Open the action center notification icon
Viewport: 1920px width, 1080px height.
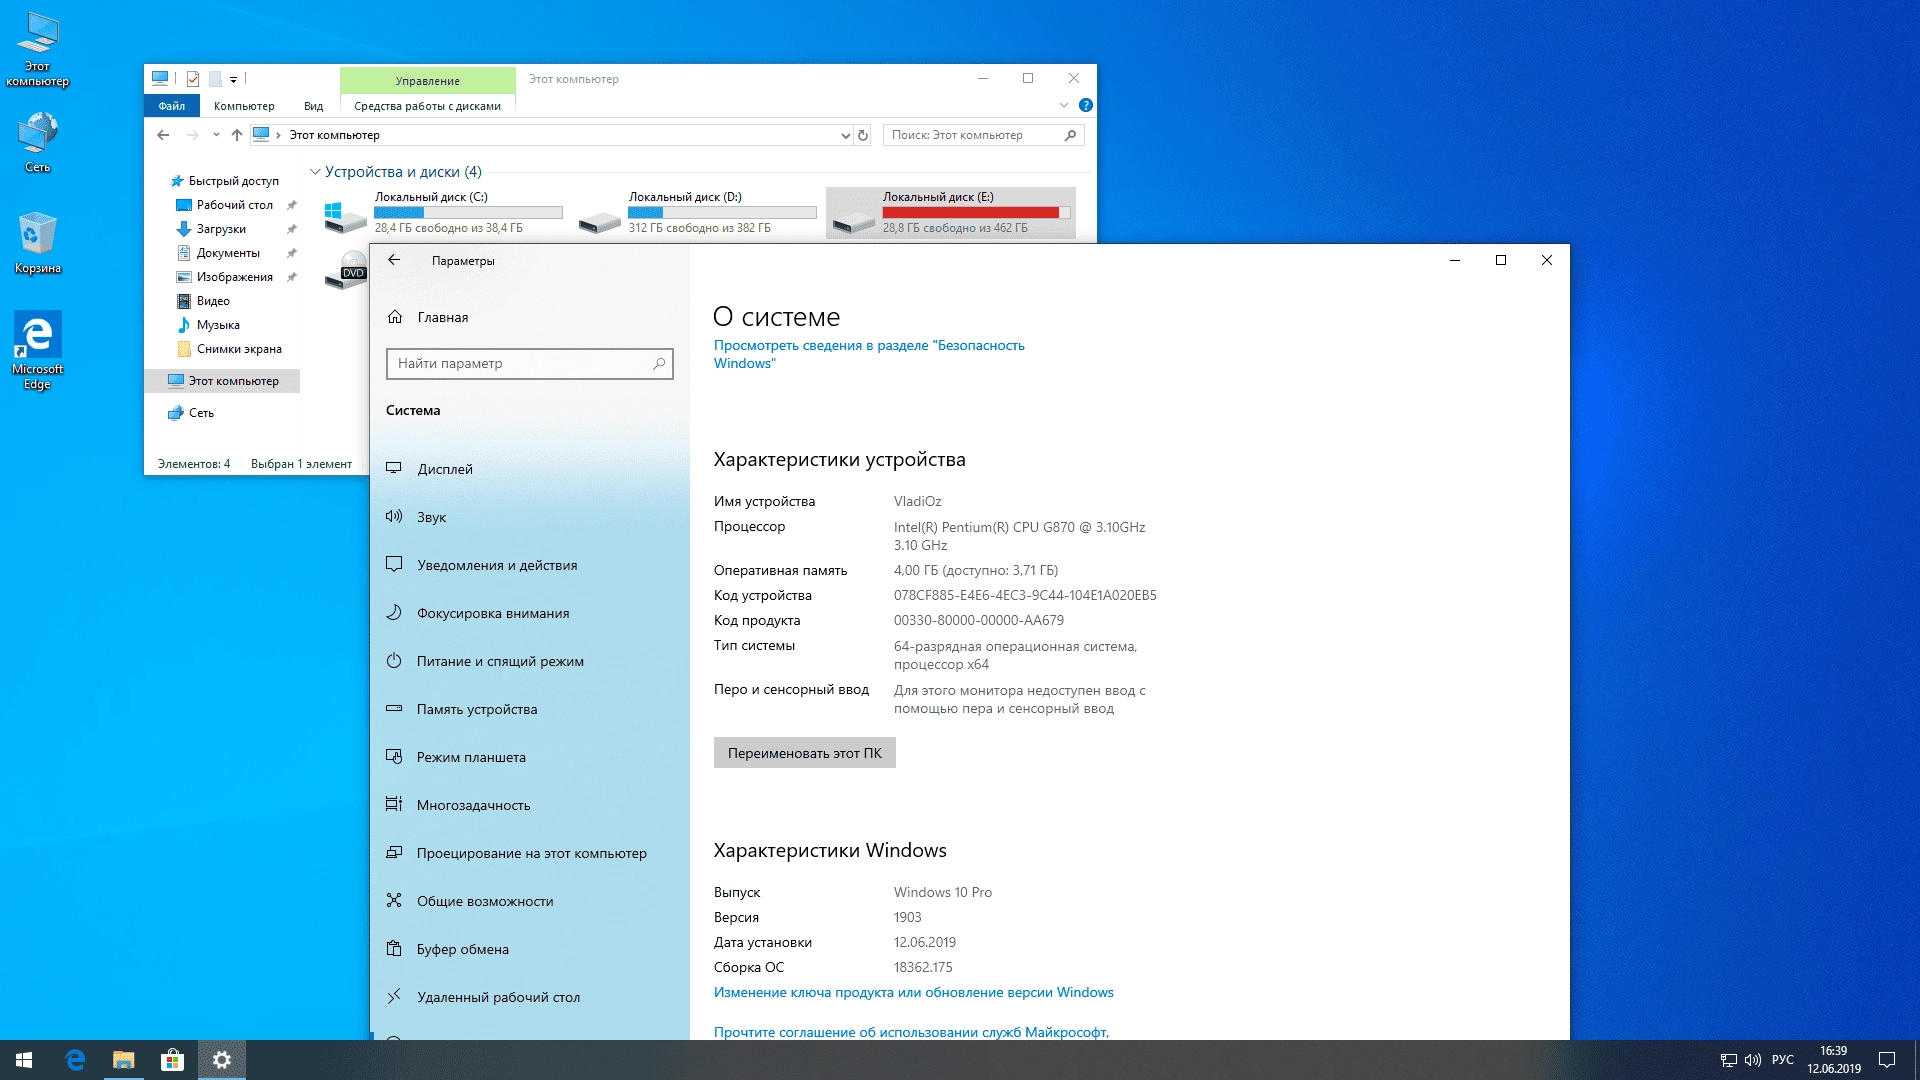point(1887,1060)
